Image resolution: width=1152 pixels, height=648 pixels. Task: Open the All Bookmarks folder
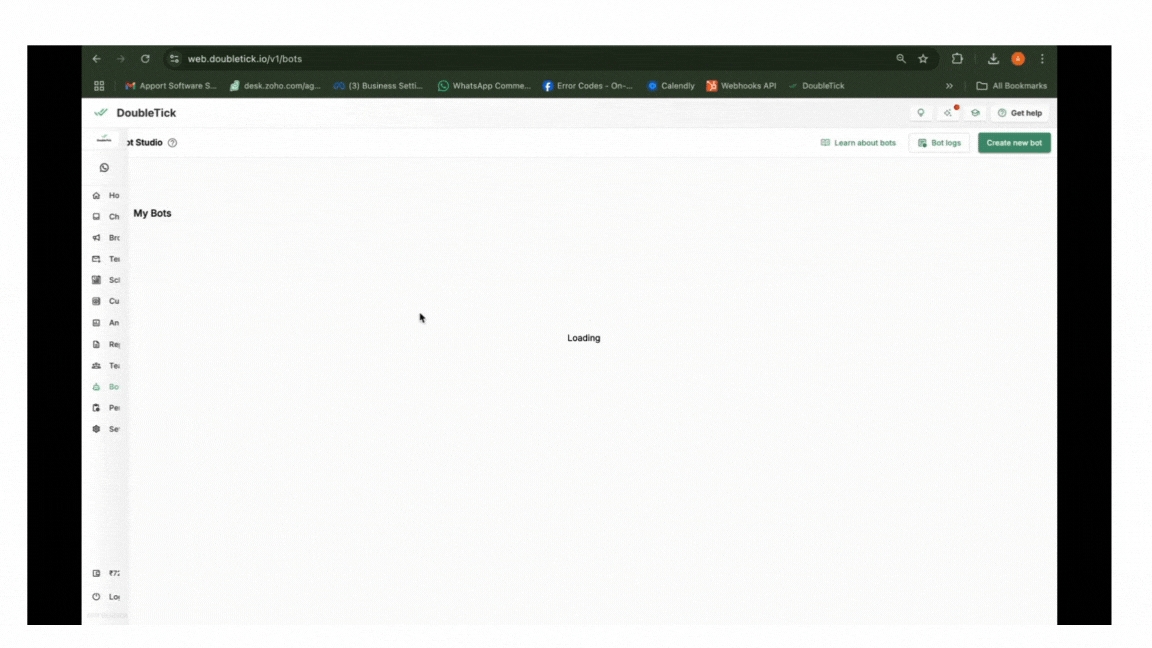tap(1011, 86)
